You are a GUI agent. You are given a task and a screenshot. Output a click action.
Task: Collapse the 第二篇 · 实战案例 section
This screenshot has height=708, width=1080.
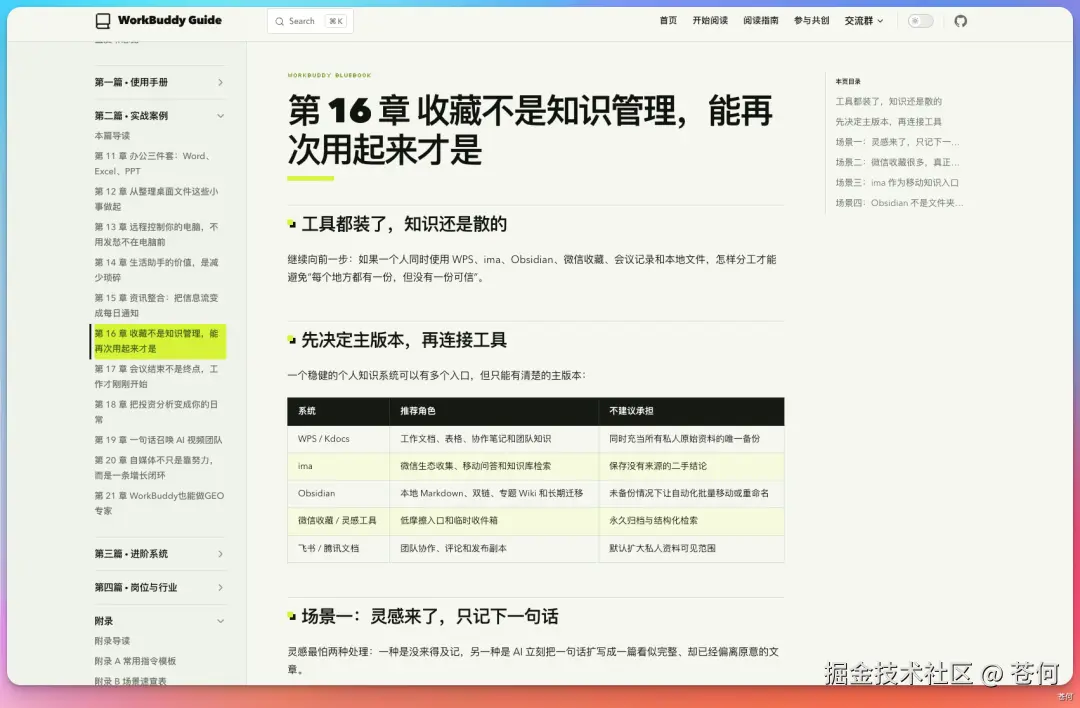click(x=160, y=116)
